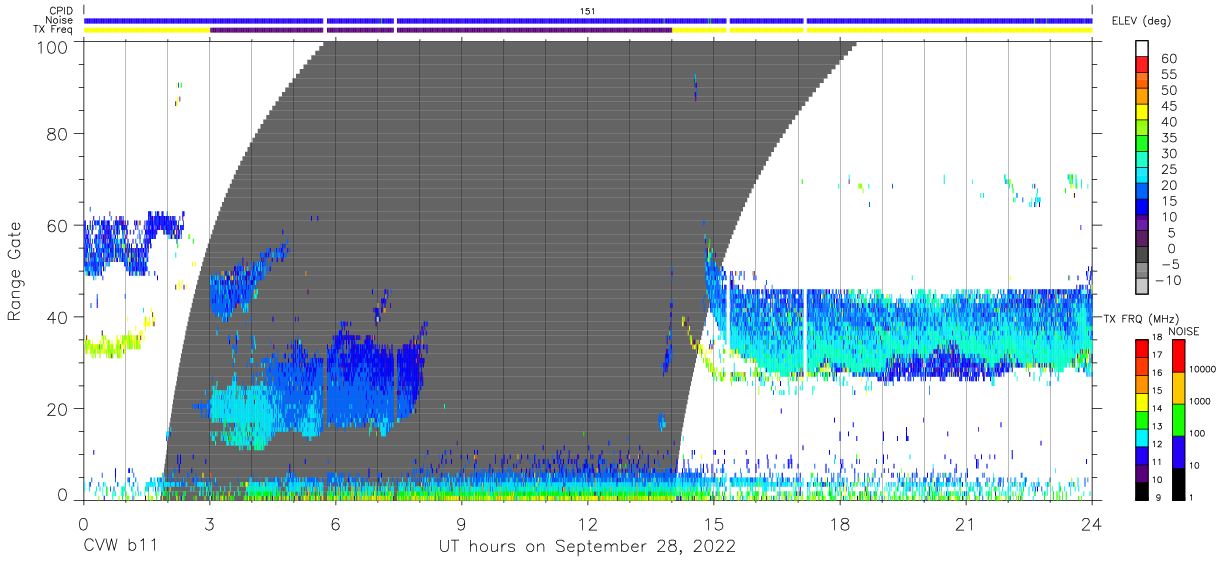This screenshot has width=1228, height=567.
Task: Click the 20 tick on Range Gate axis
Action: click(59, 408)
